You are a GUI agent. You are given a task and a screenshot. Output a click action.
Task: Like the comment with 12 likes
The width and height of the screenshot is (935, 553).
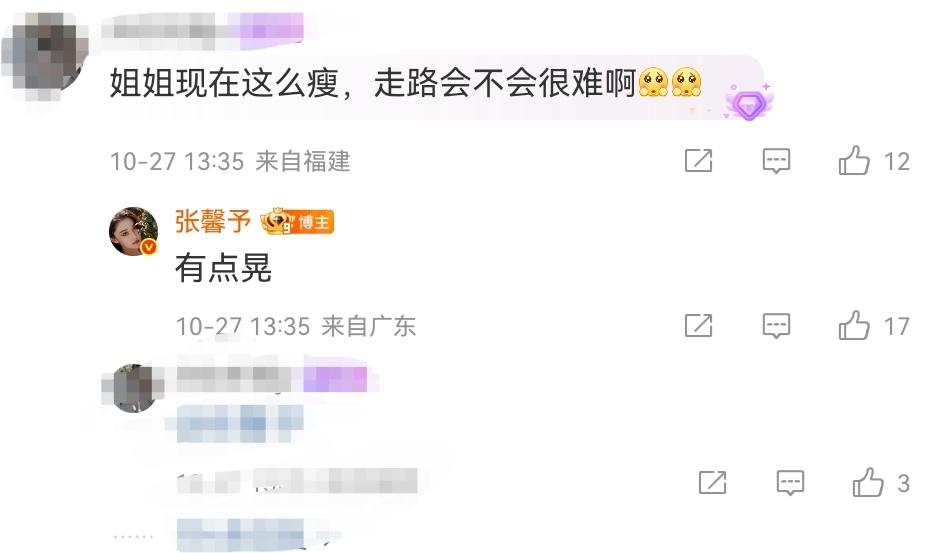(x=854, y=160)
